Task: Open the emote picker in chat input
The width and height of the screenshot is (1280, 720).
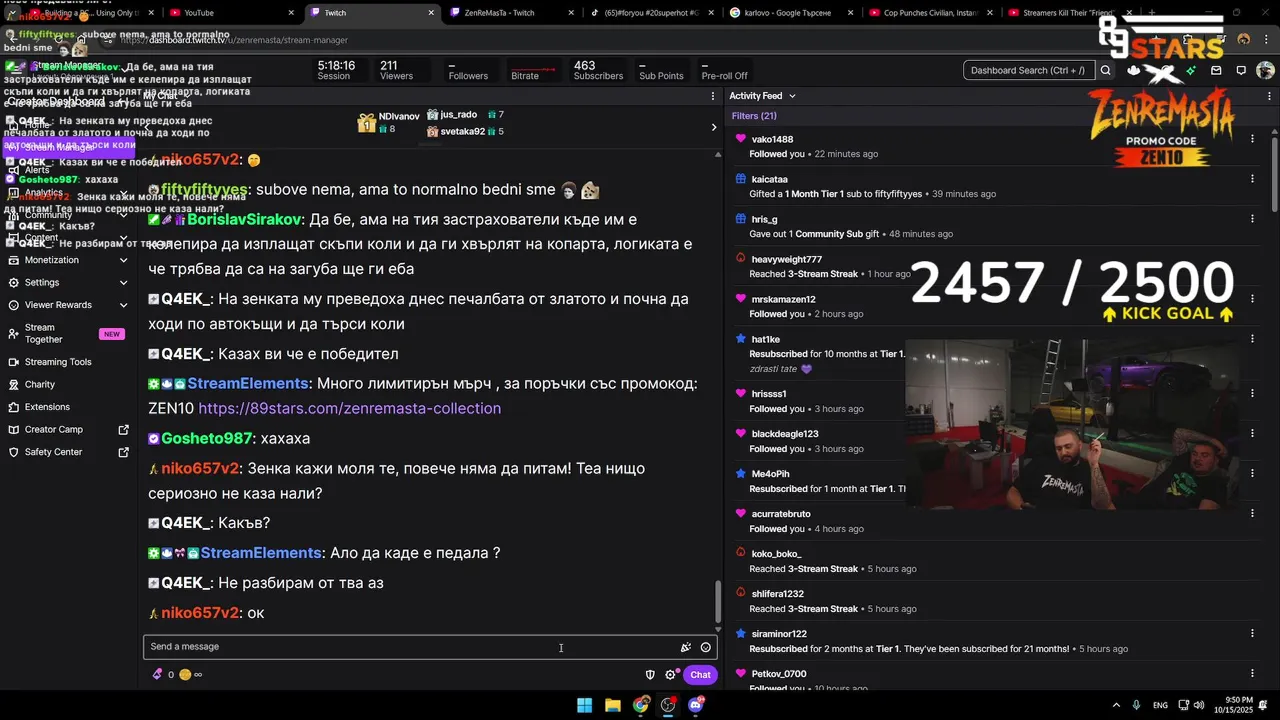Action: point(706,647)
